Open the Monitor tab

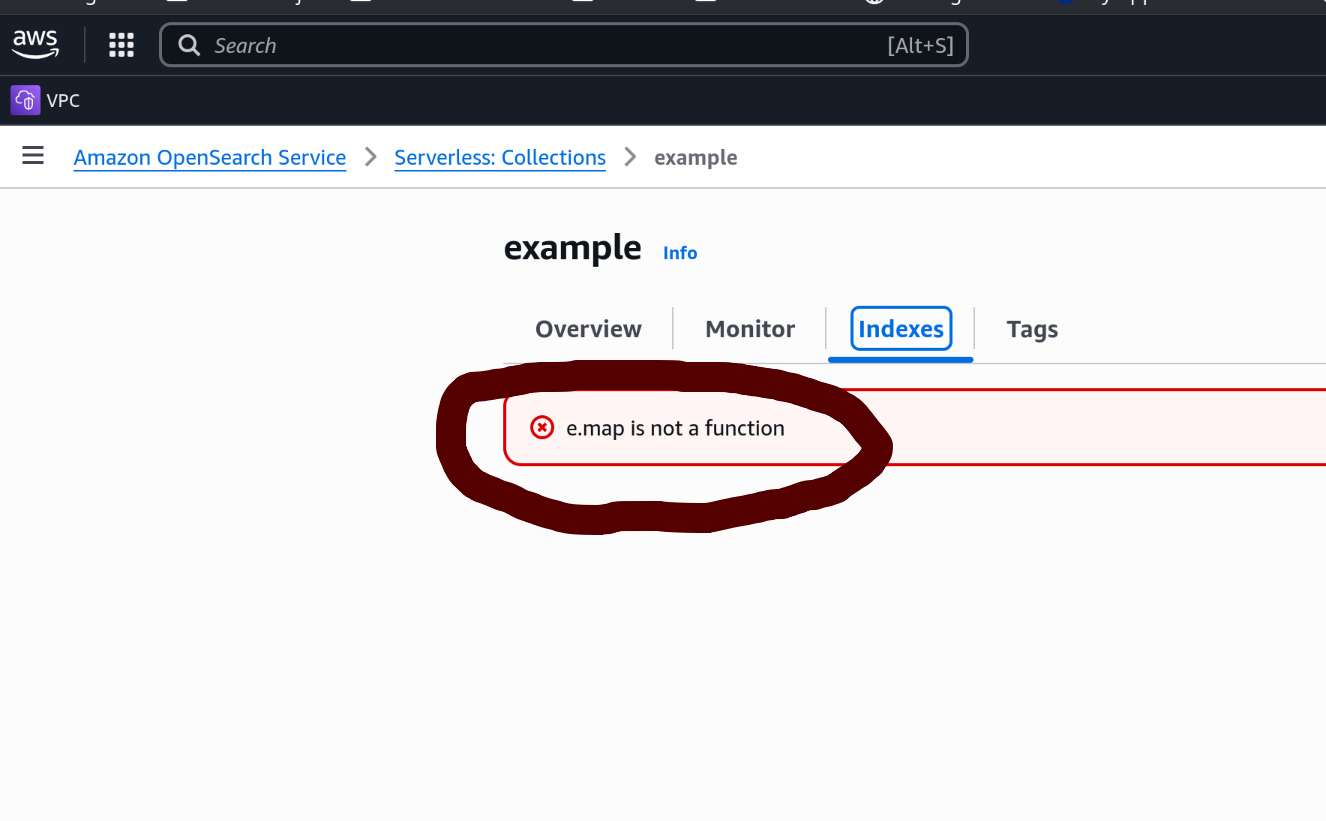[x=750, y=329]
